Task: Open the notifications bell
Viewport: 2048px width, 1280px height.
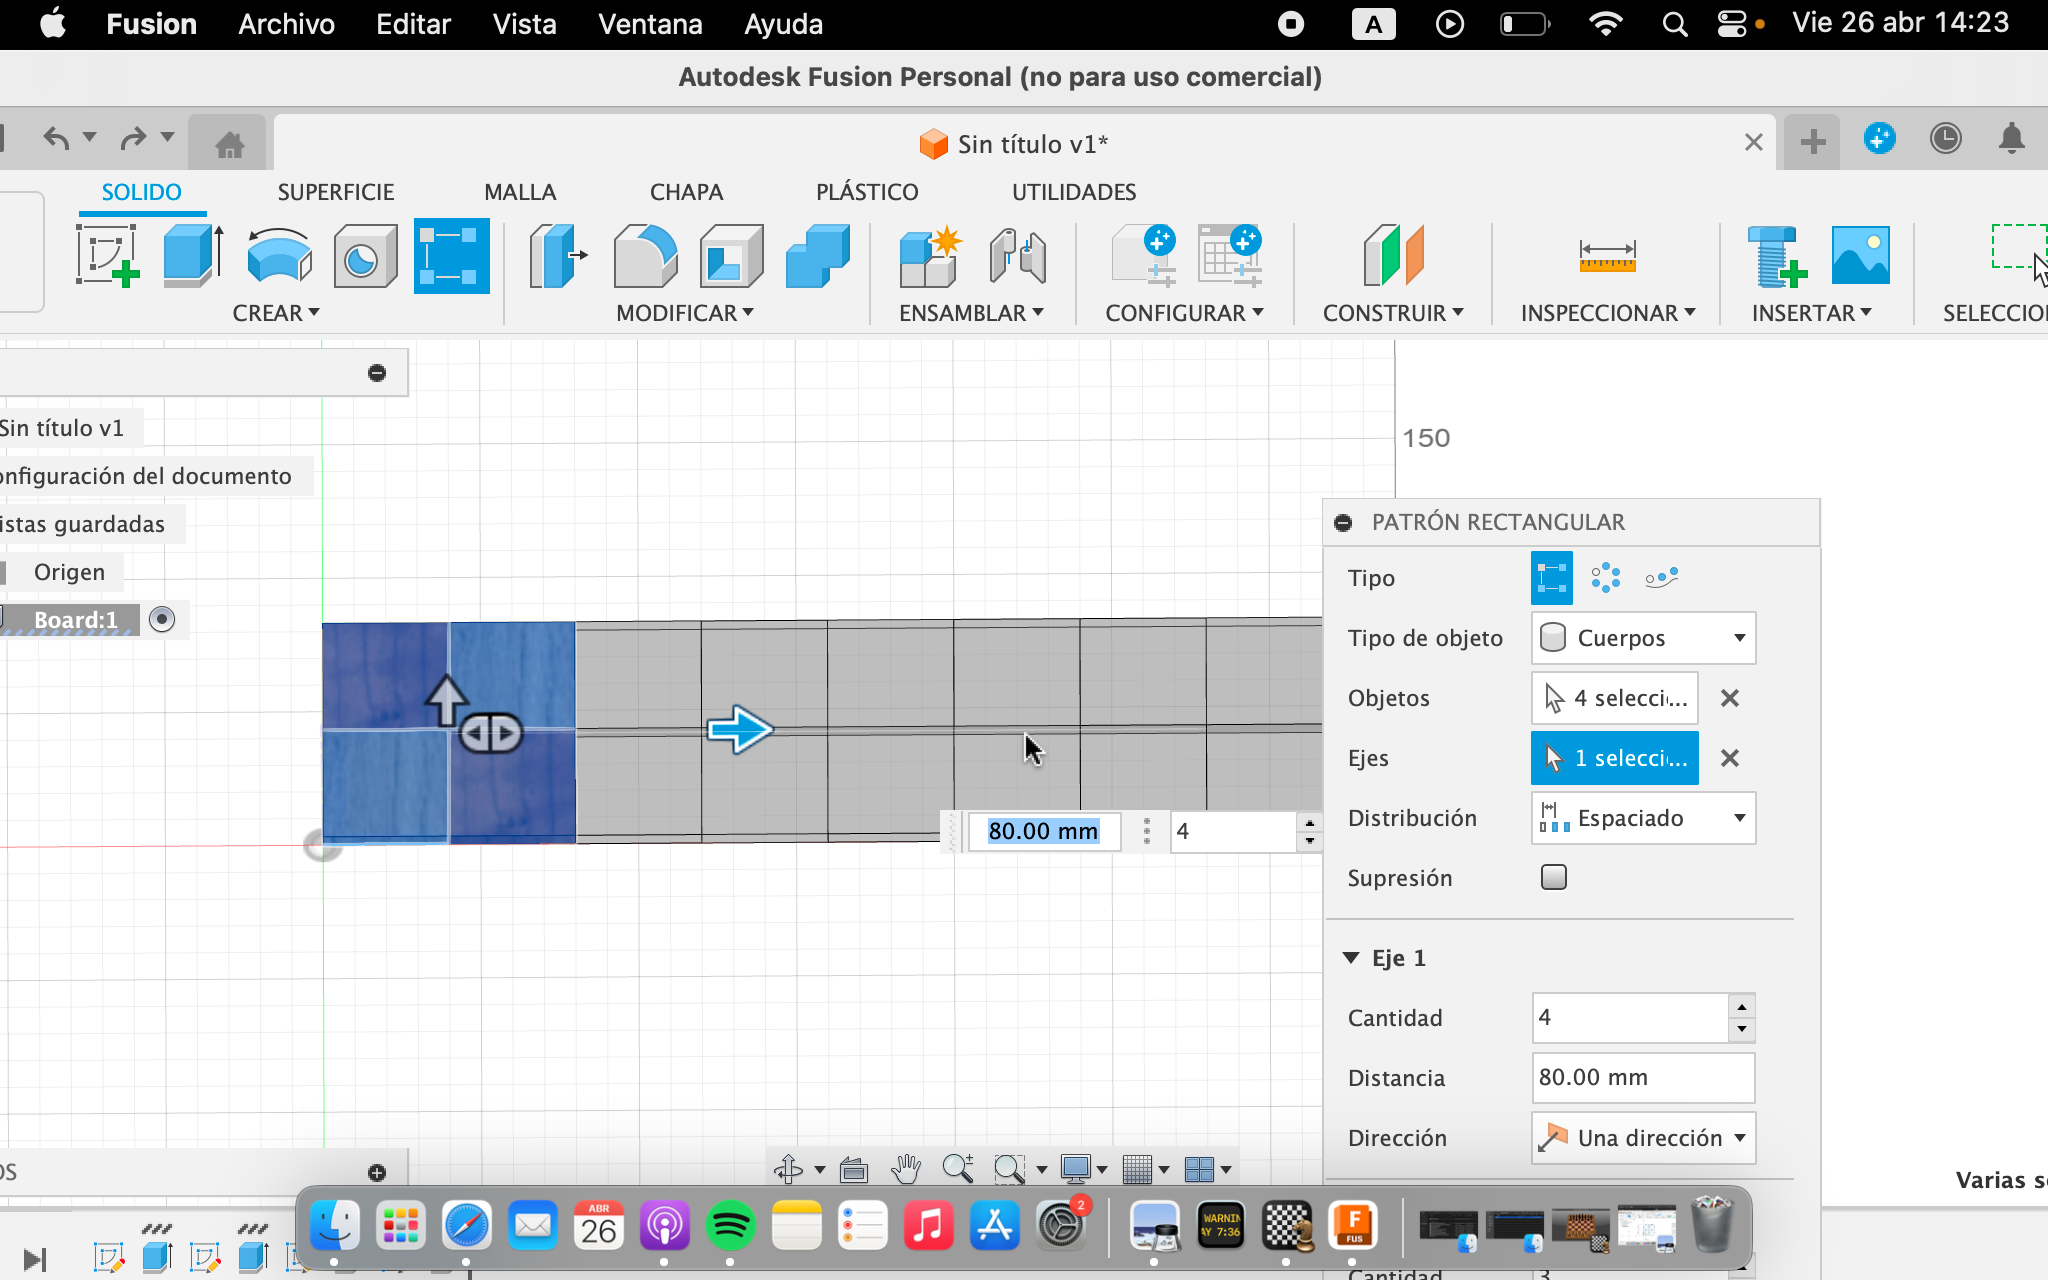Action: click(x=2012, y=138)
